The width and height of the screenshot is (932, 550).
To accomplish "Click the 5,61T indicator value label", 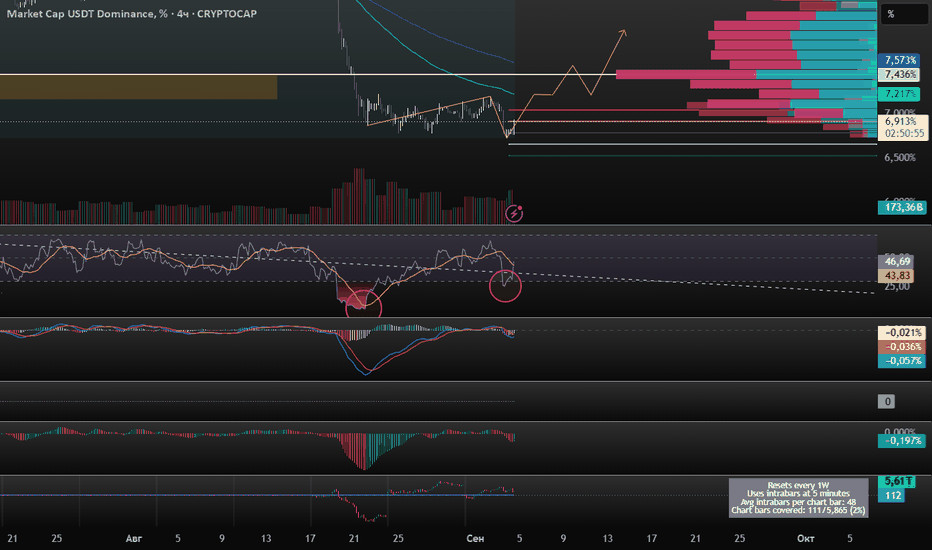I will click(x=897, y=481).
